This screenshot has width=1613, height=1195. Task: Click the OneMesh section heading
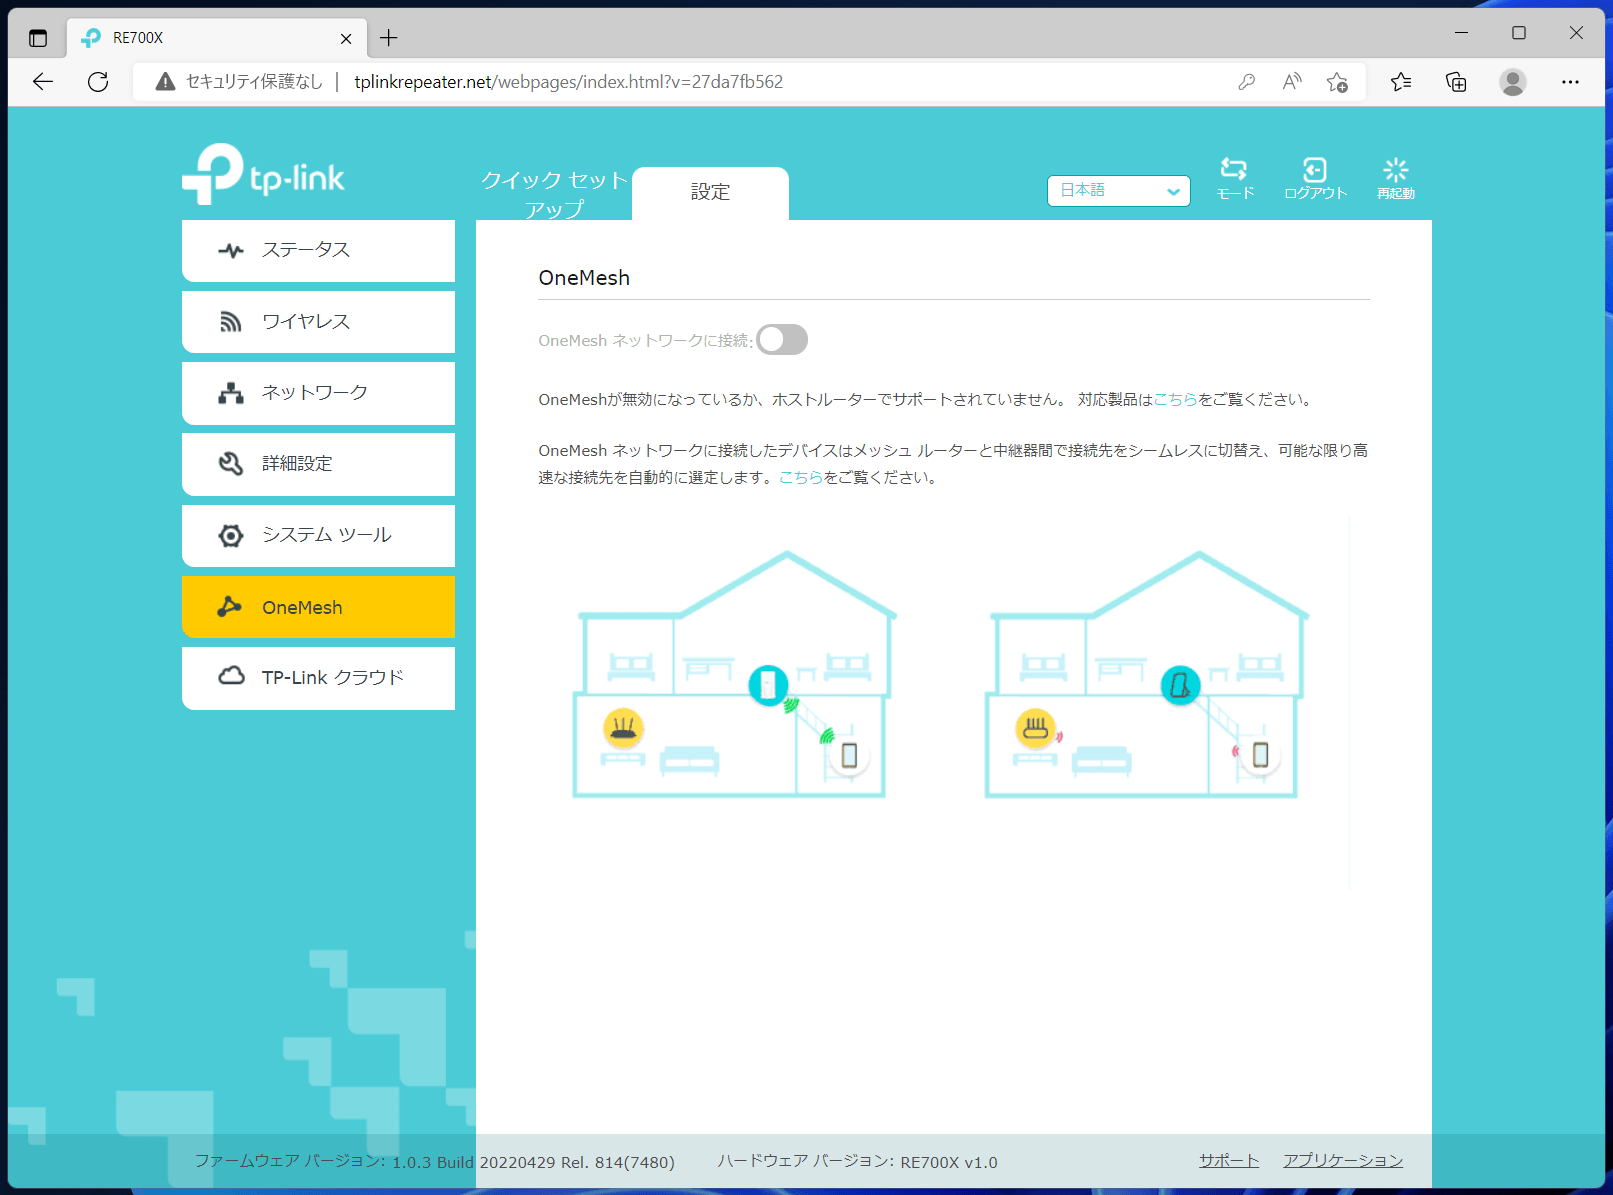(x=584, y=278)
